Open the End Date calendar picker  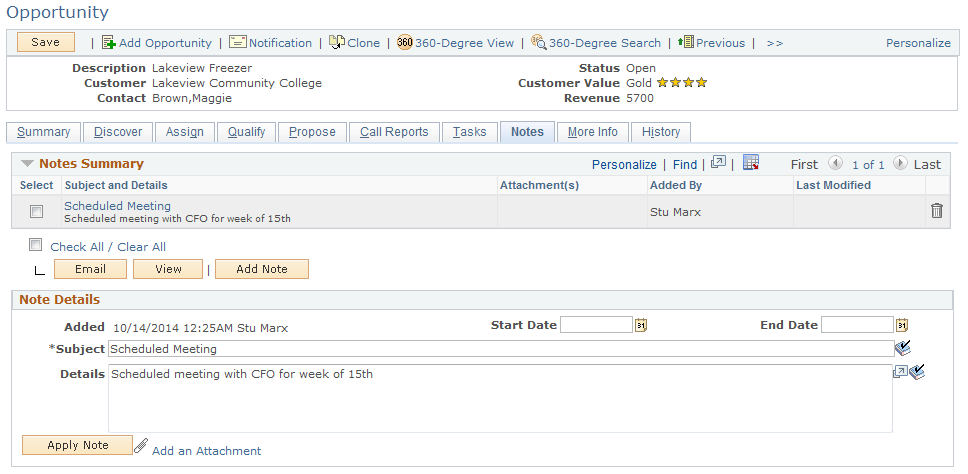click(902, 325)
